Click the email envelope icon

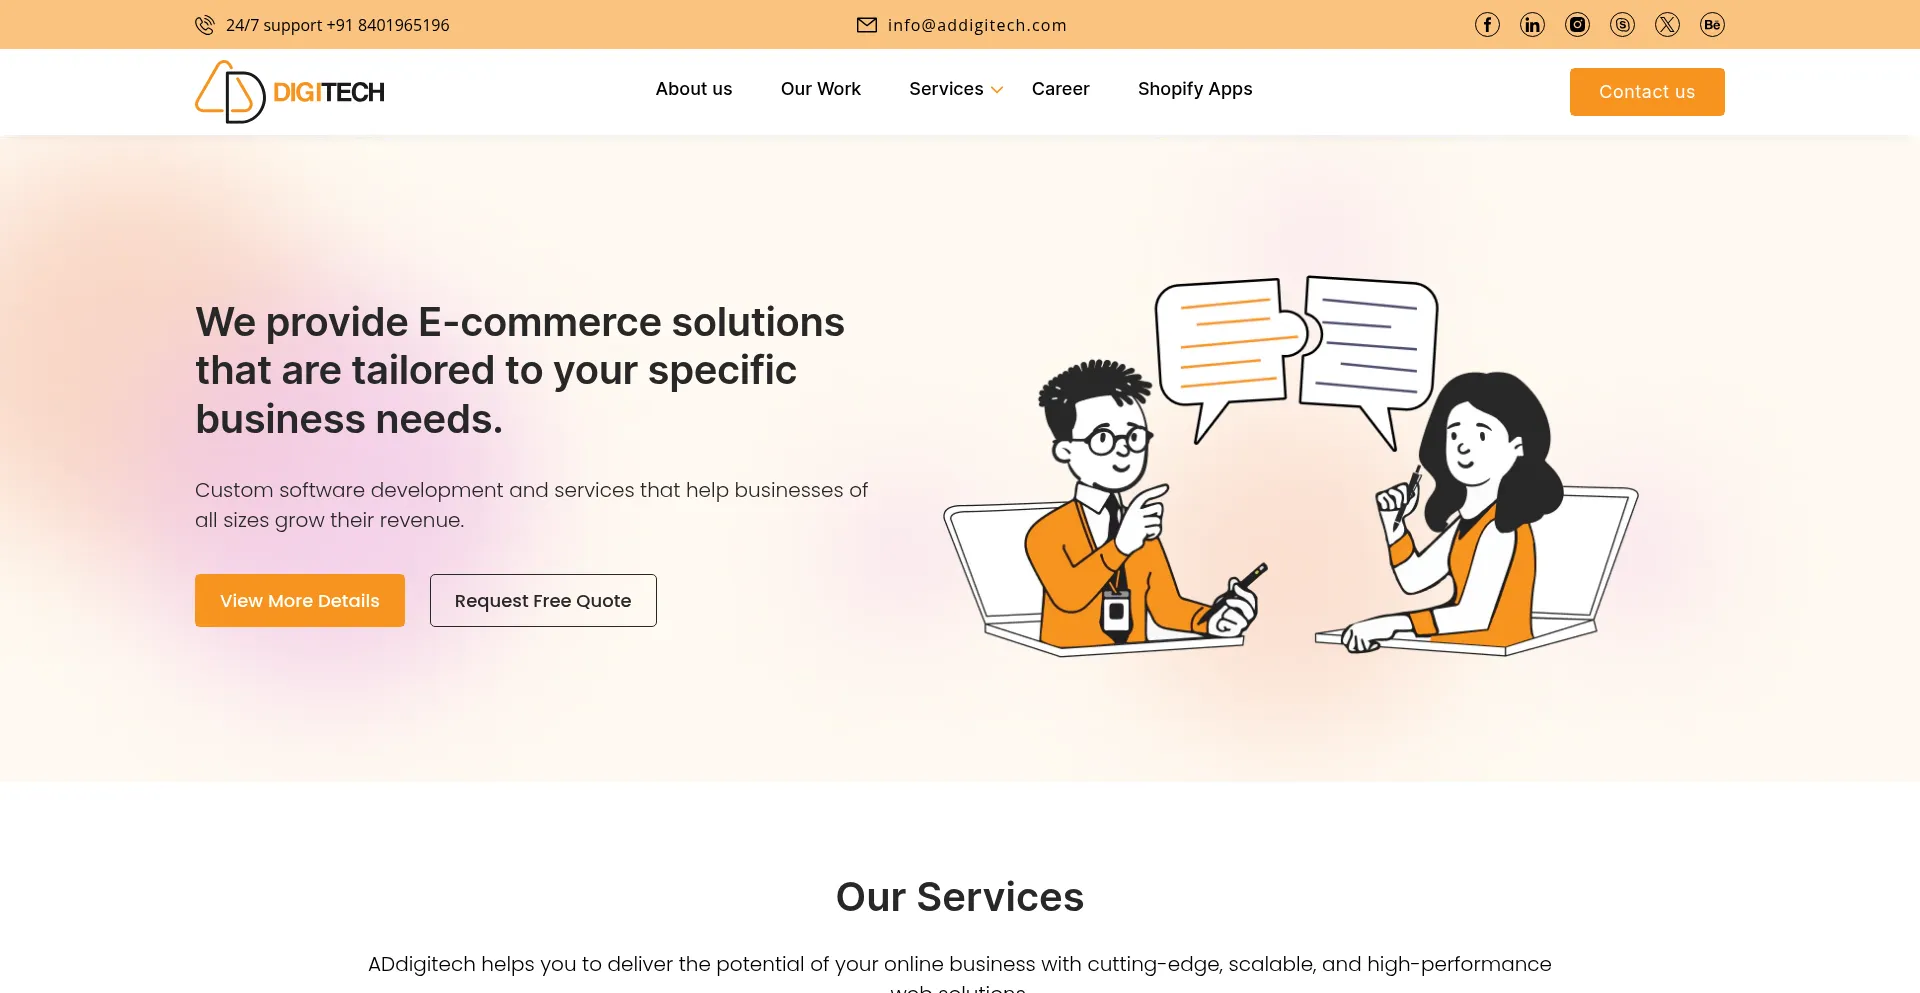pos(867,25)
